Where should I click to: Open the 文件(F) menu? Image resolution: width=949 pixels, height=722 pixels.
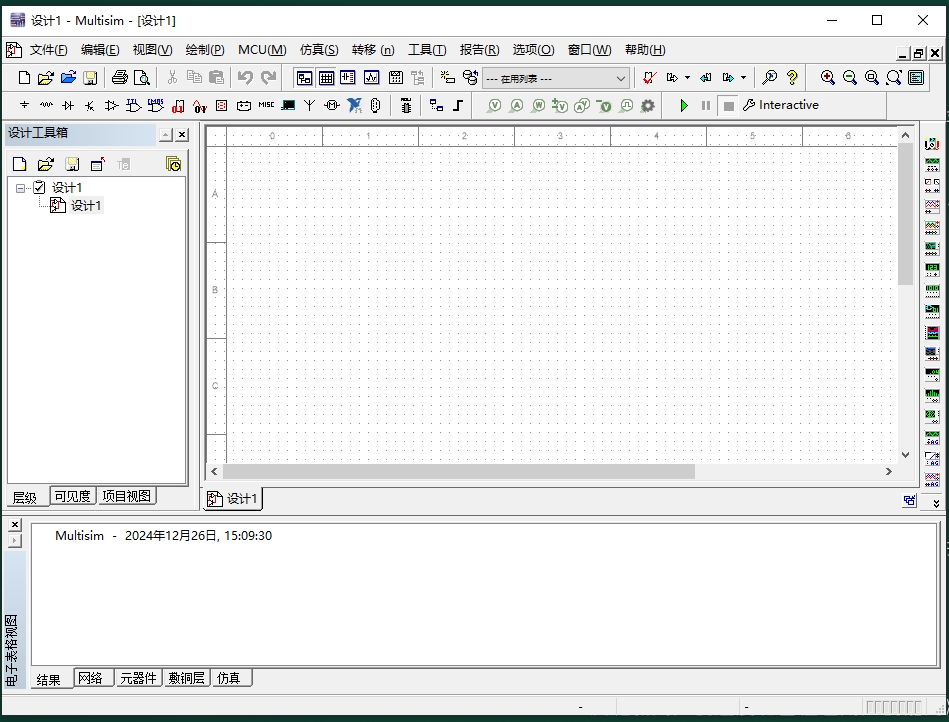48,50
